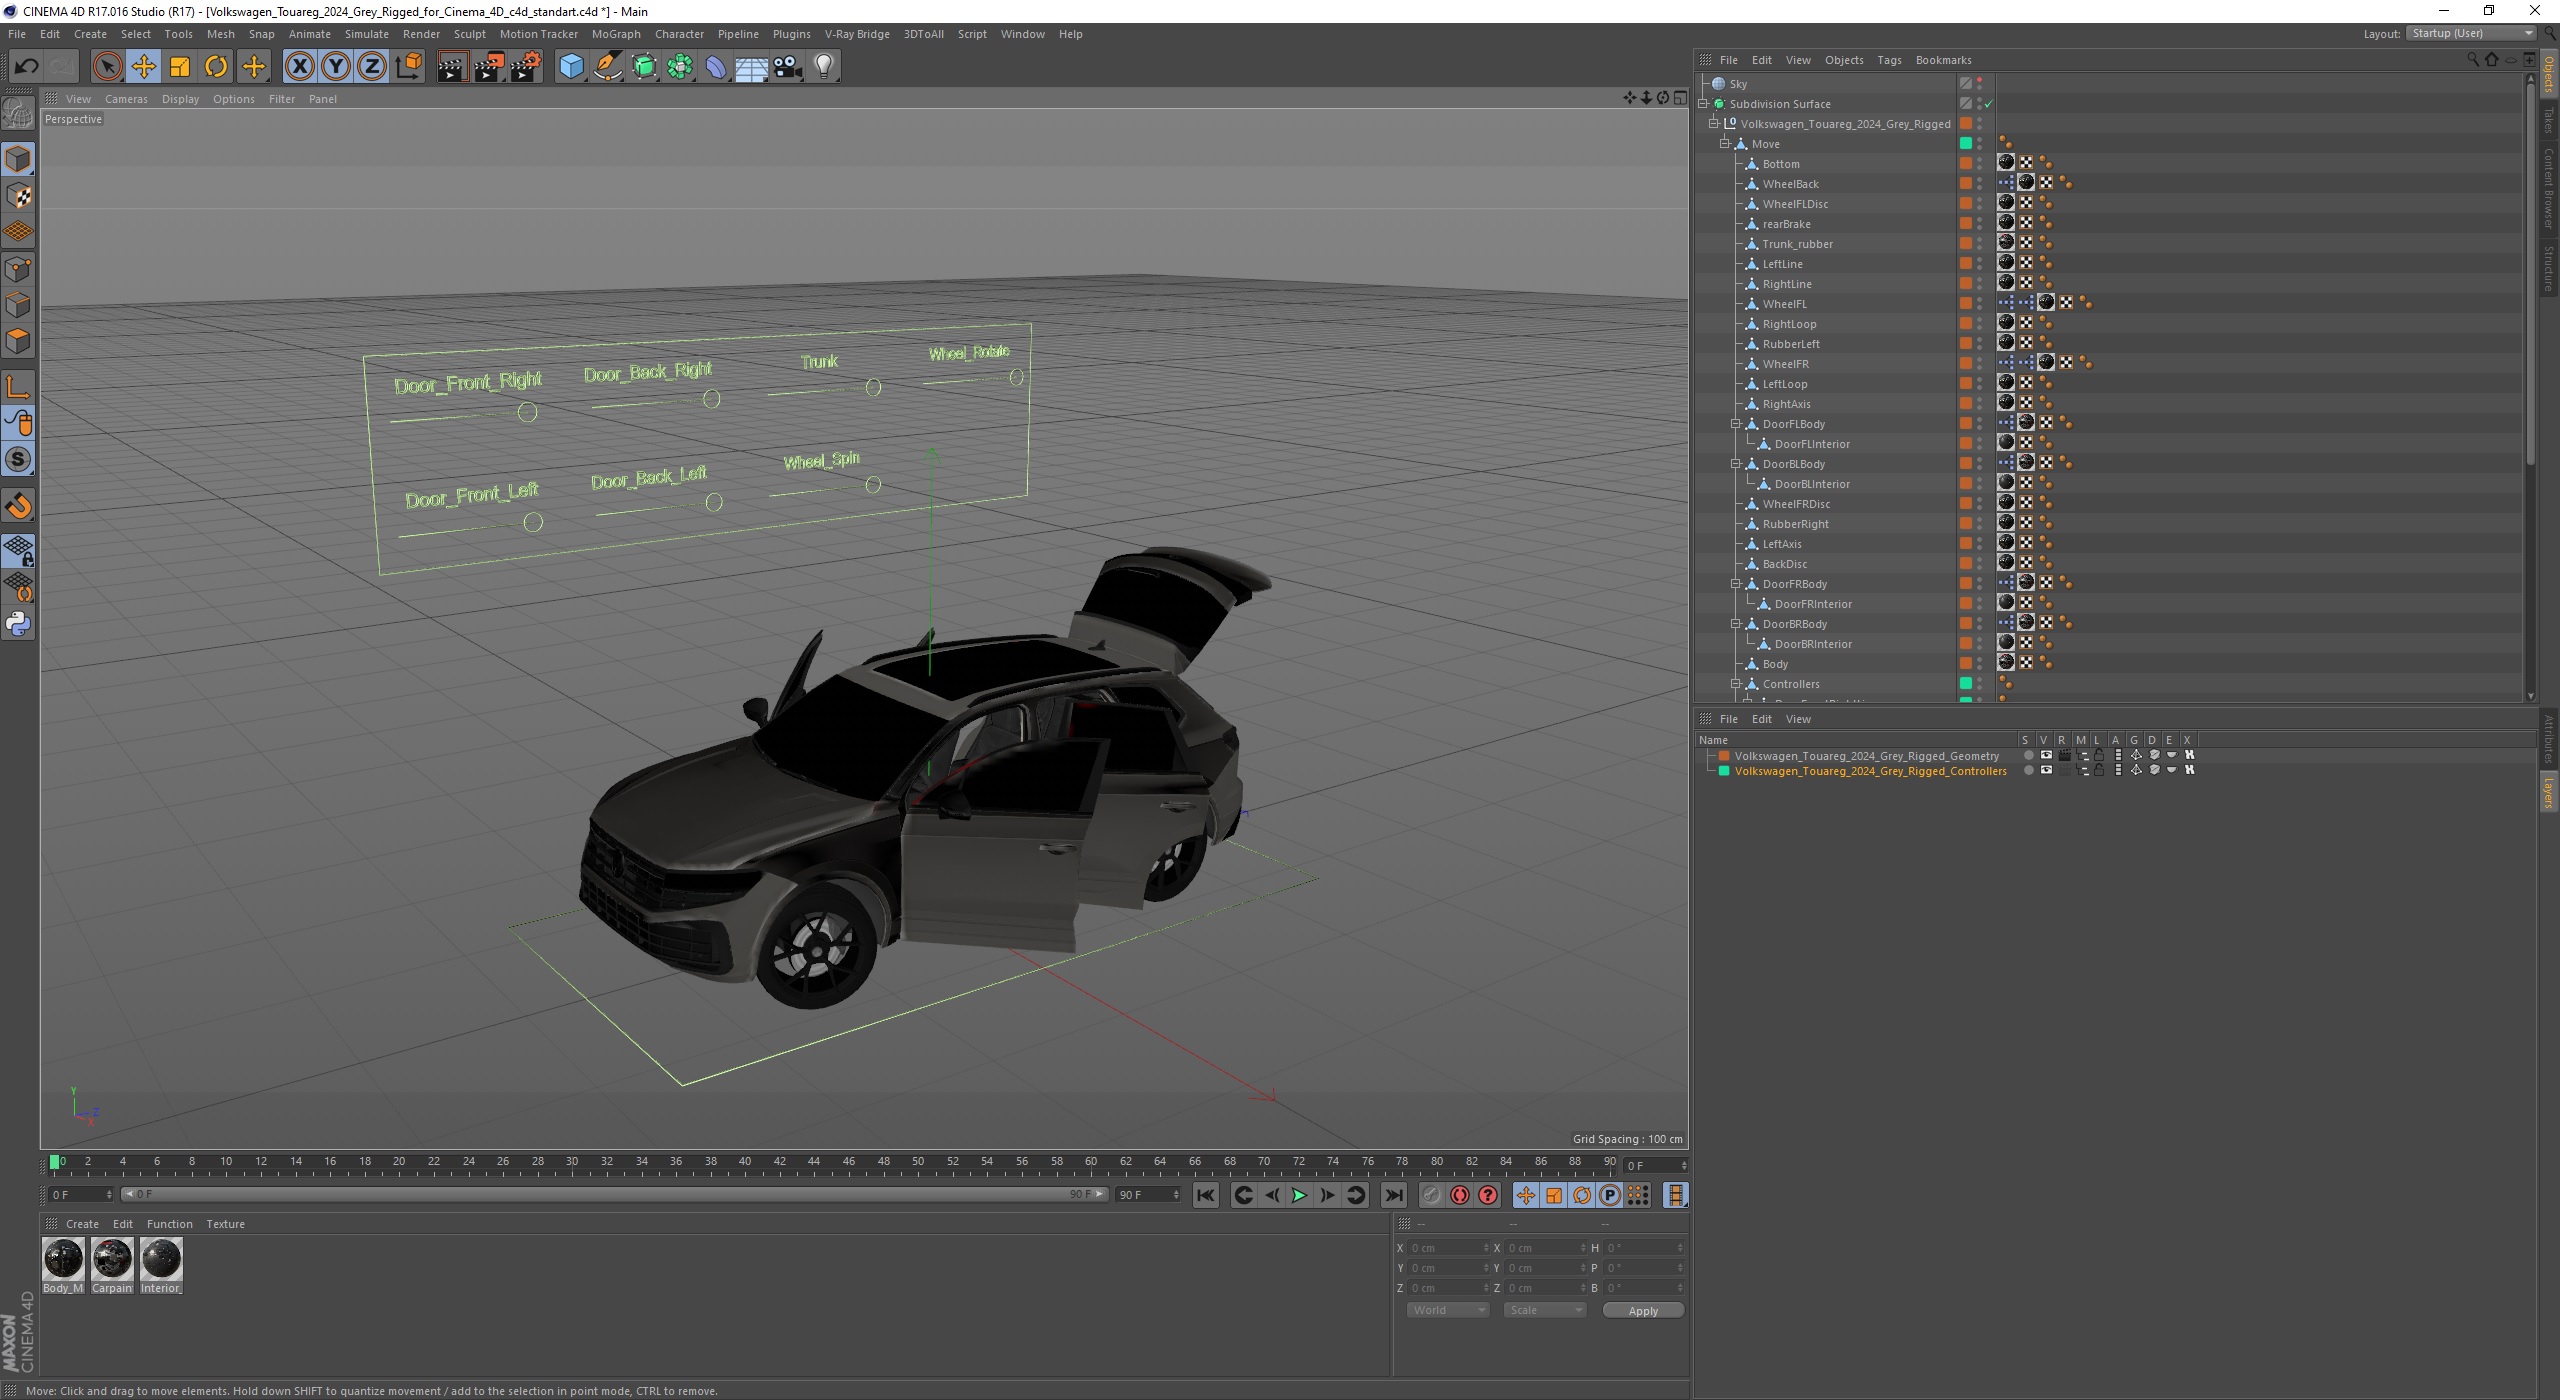Toggle Sky object visibility dots
The image size is (2560, 1400).
(x=1980, y=84)
